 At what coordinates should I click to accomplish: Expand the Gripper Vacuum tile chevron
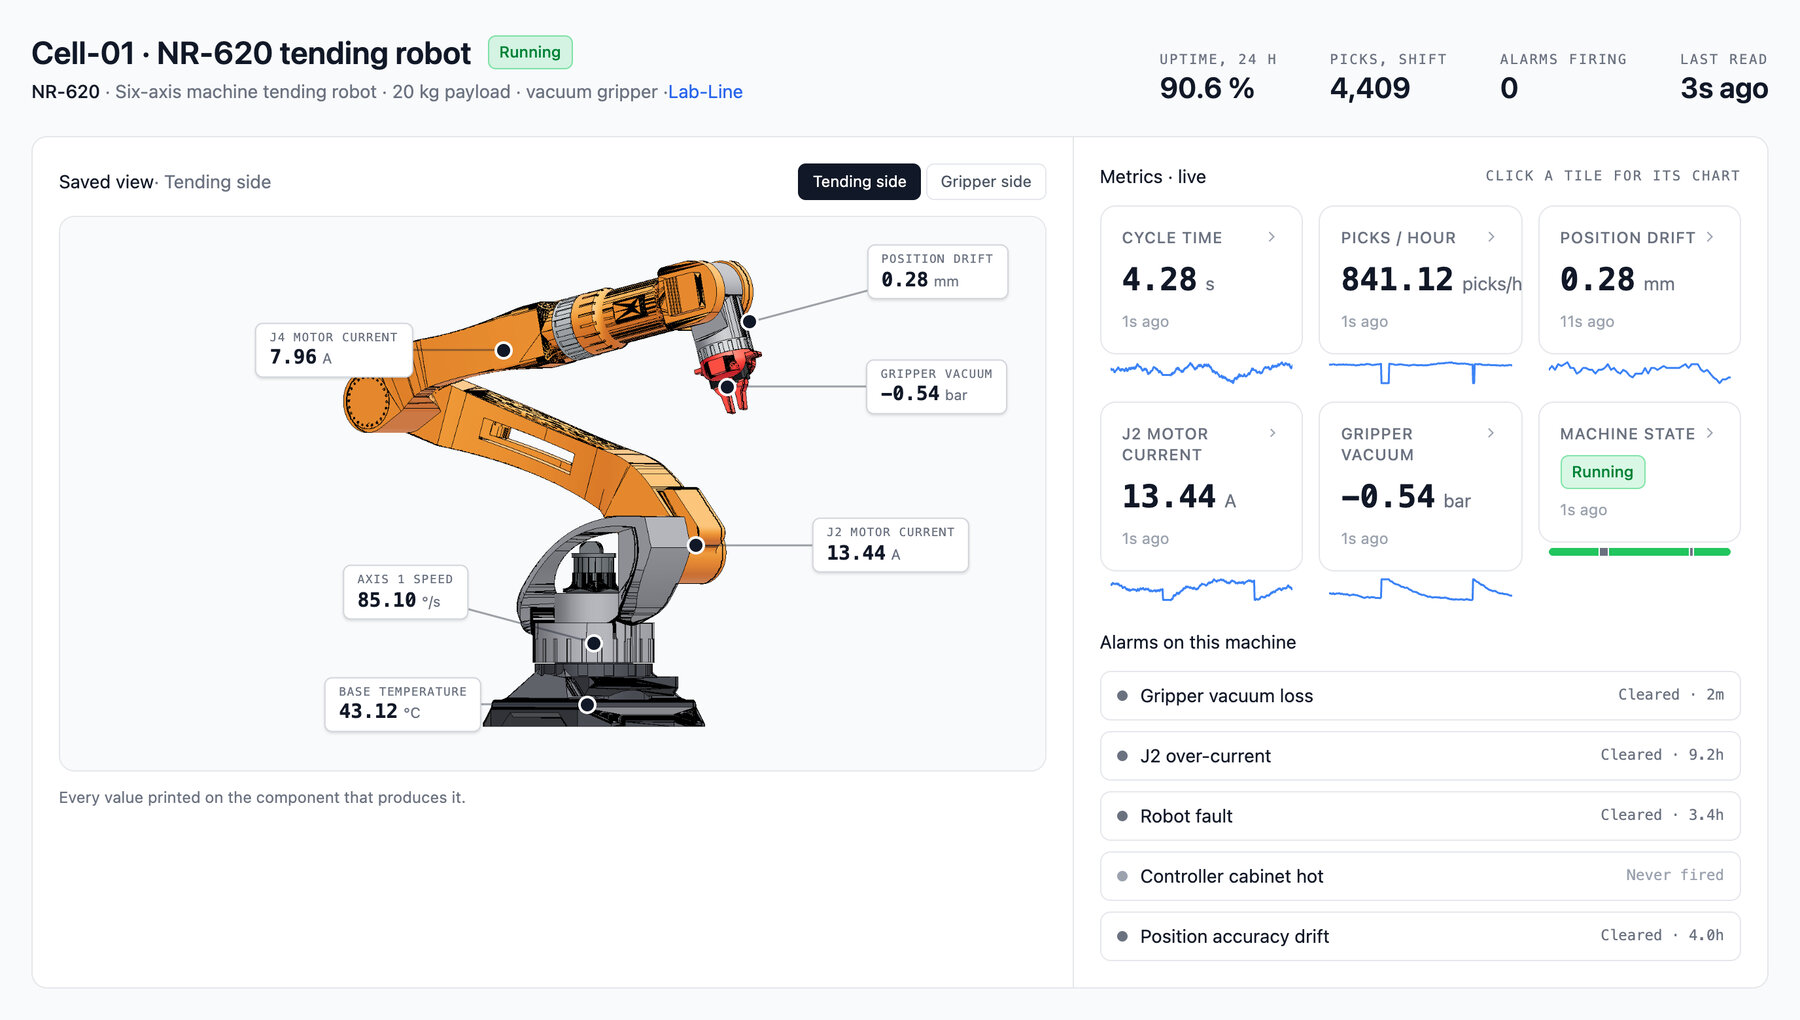[x=1491, y=433]
